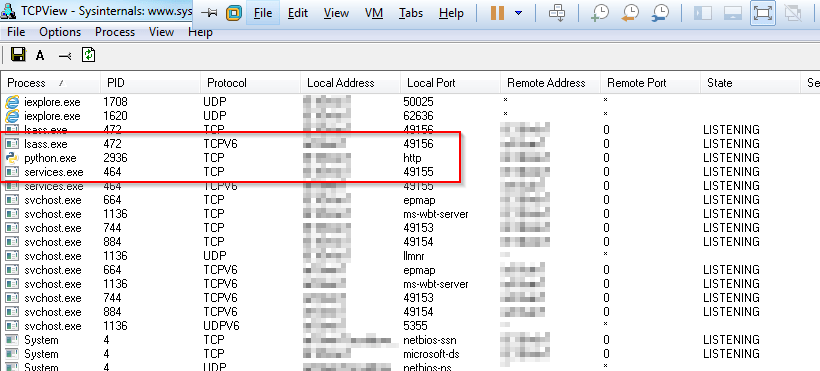Sort by the Local Port column header
Image resolution: width=820 pixels, height=371 pixels.
pos(450,83)
